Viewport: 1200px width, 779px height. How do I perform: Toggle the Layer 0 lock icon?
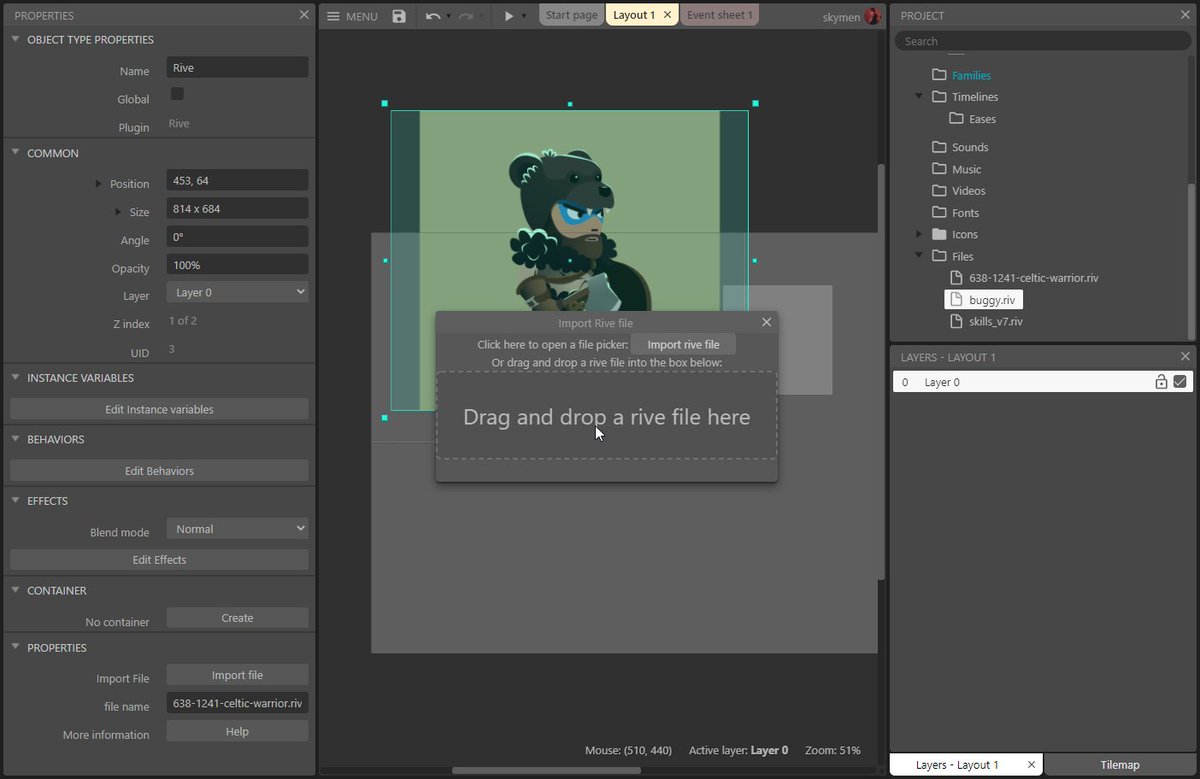(1161, 382)
